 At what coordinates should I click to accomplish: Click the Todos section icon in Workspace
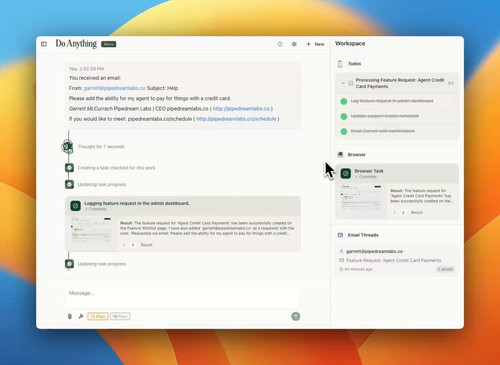[340, 64]
